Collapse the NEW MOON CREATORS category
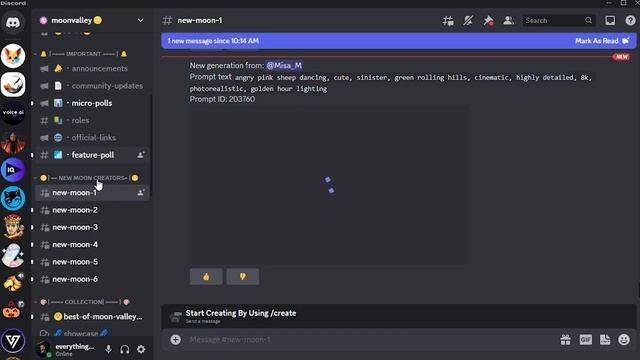 point(88,178)
